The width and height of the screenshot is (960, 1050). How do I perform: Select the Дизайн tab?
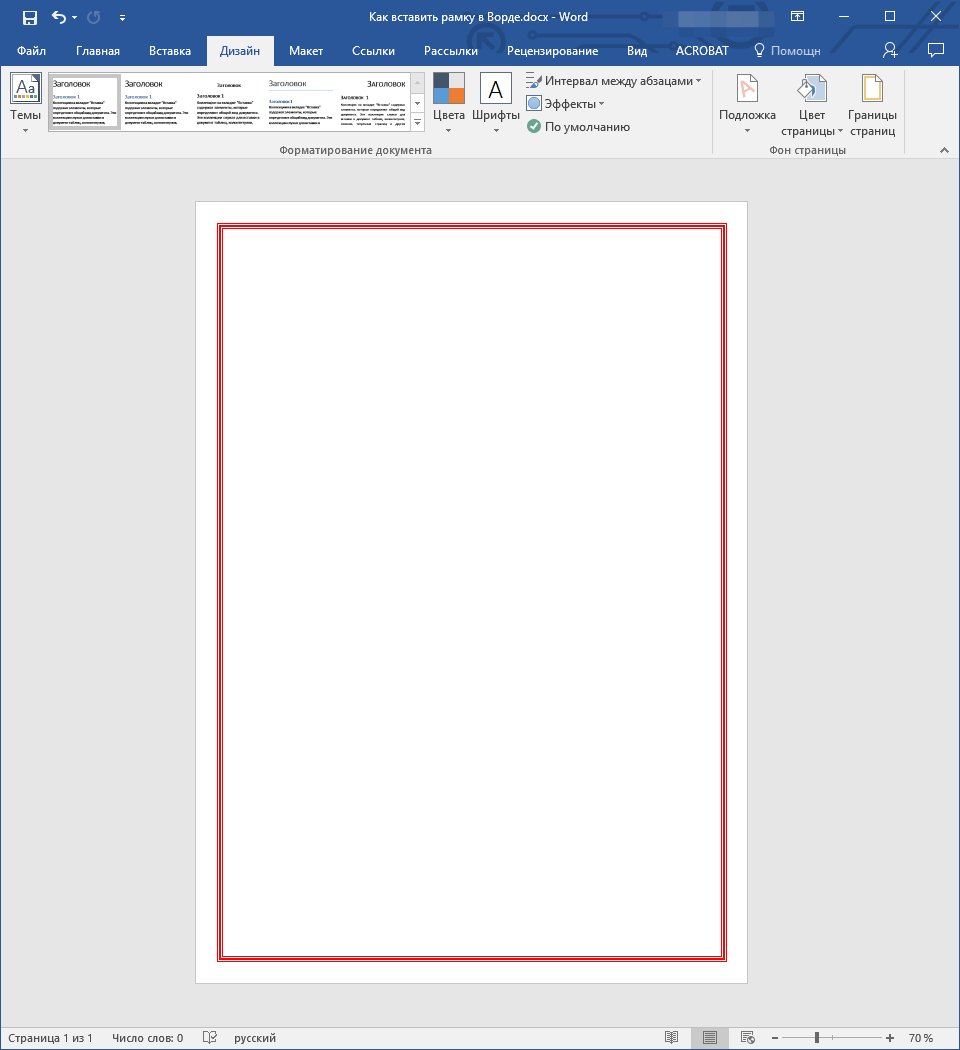(240, 51)
